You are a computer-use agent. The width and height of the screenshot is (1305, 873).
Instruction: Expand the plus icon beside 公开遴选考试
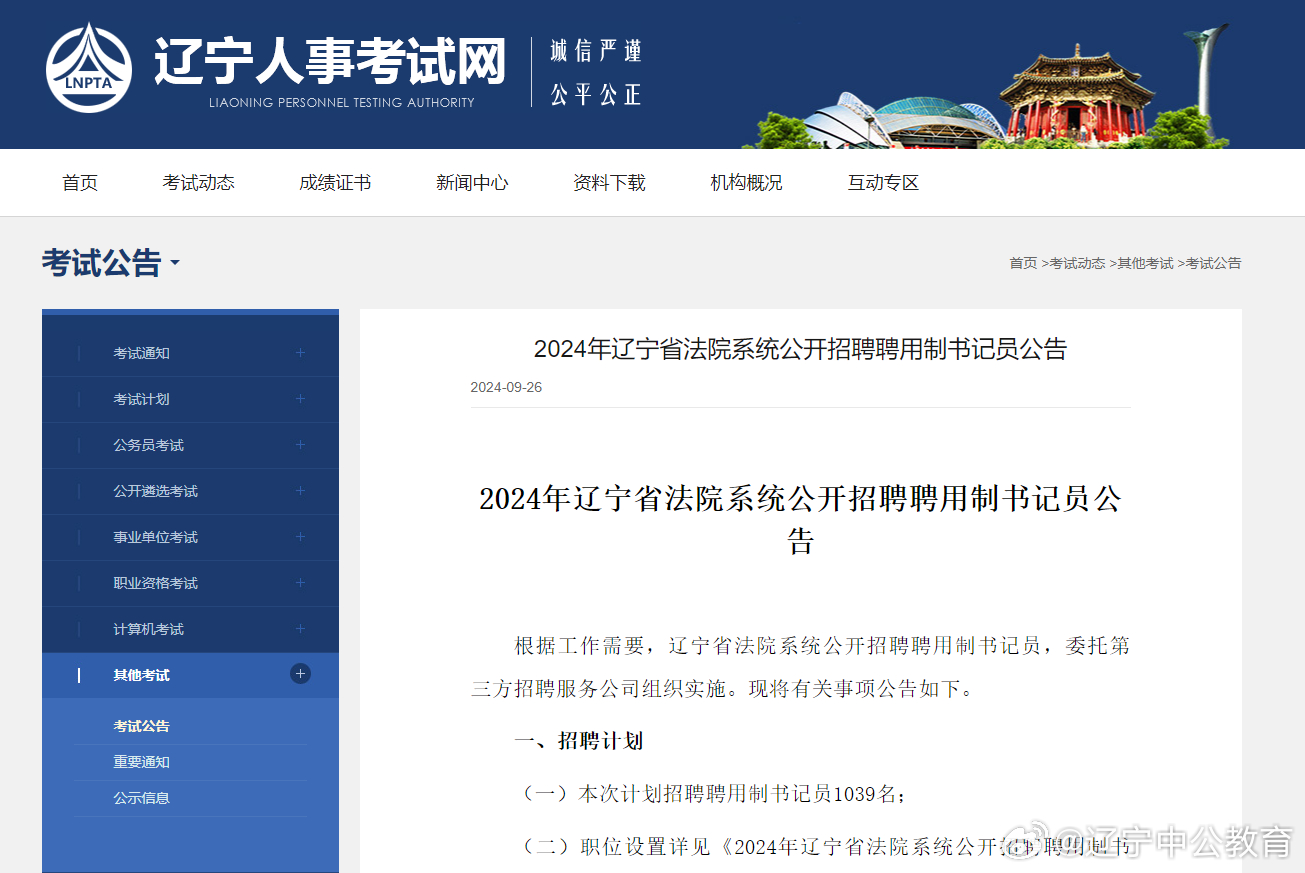(300, 491)
